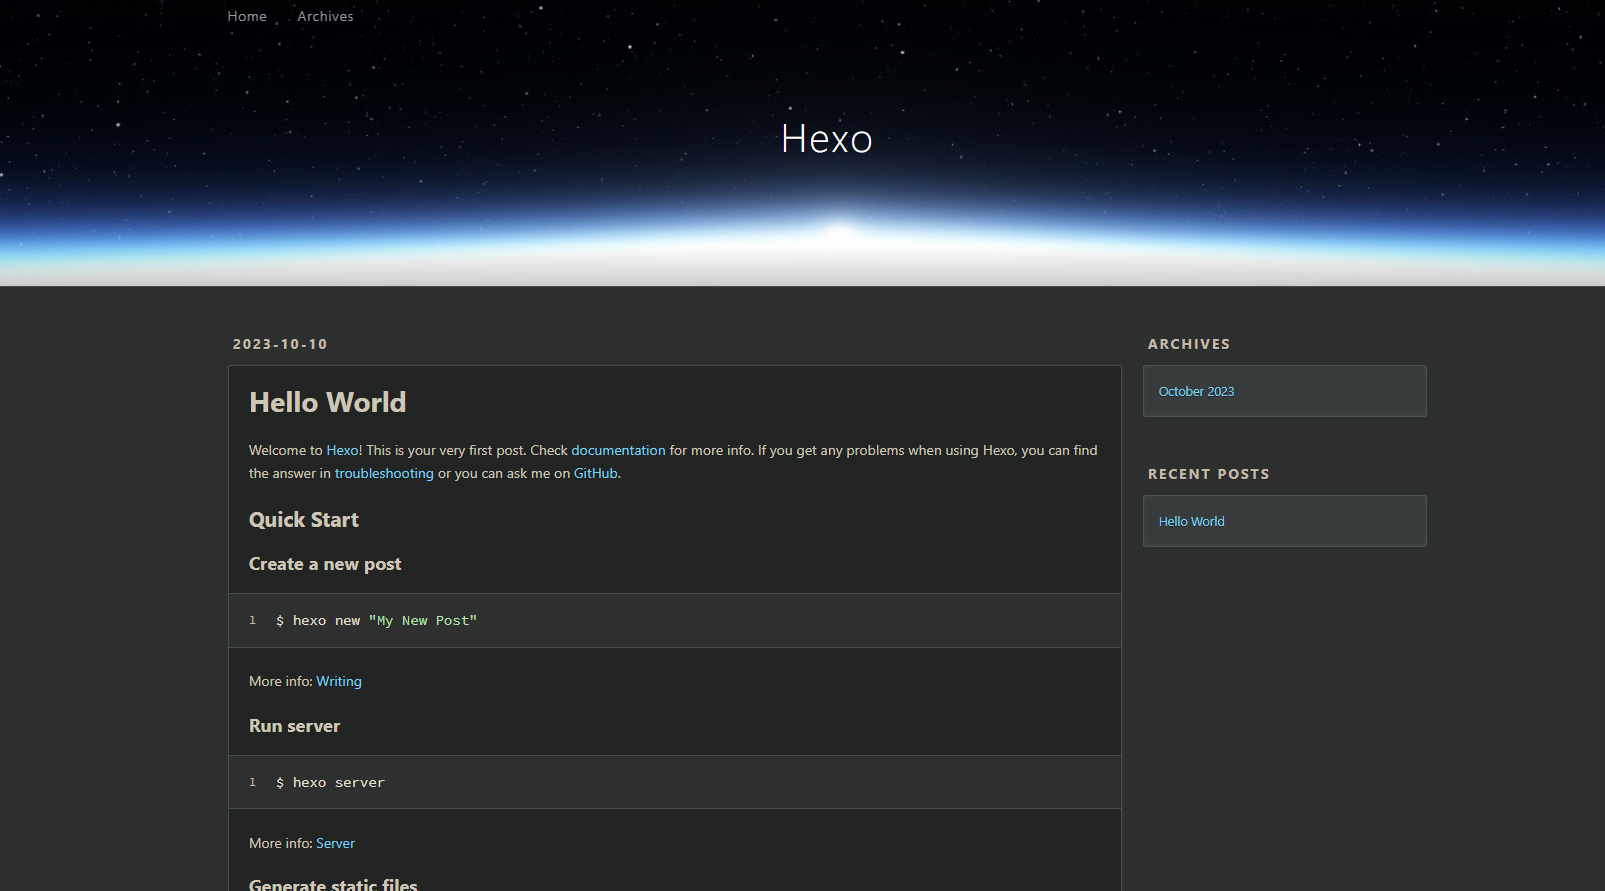
Task: Click the Generate static files heading
Action: (333, 884)
